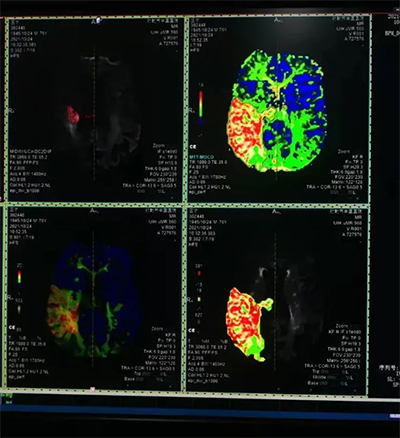Click the 'R' orientation marker in top-left viewport

click(x=12, y=111)
